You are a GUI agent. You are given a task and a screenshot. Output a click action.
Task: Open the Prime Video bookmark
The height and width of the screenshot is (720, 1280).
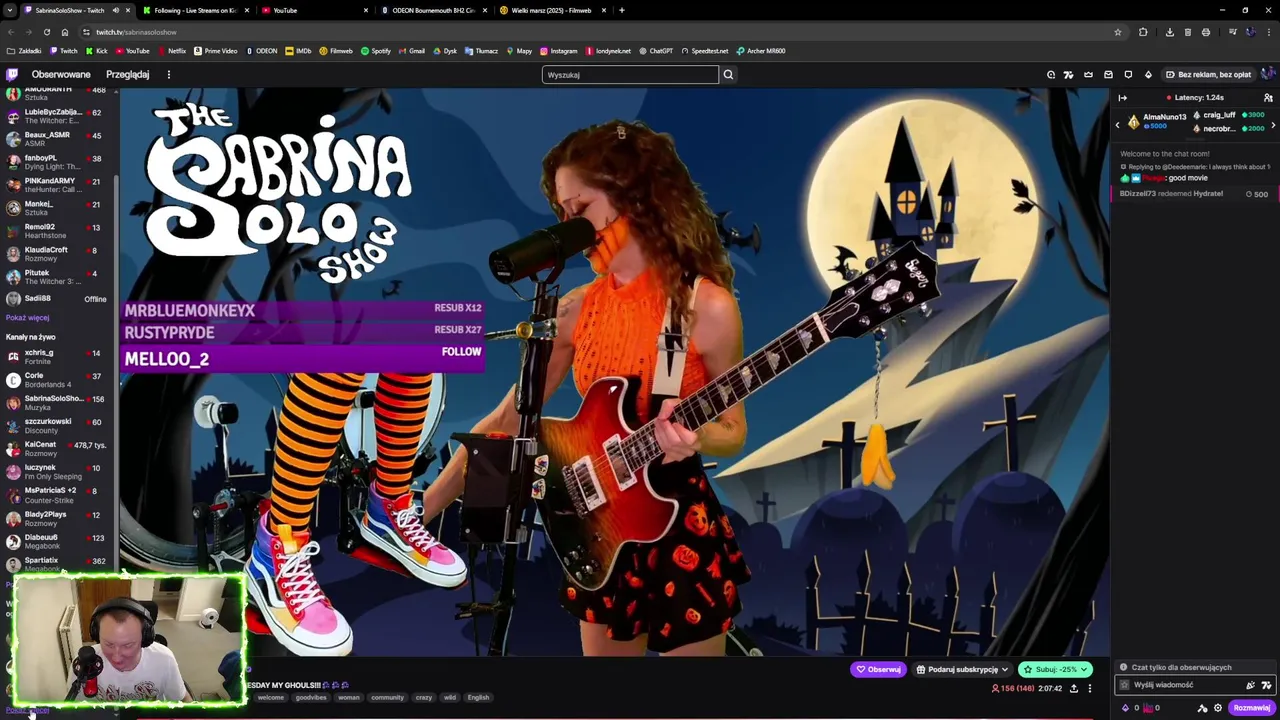click(215, 51)
